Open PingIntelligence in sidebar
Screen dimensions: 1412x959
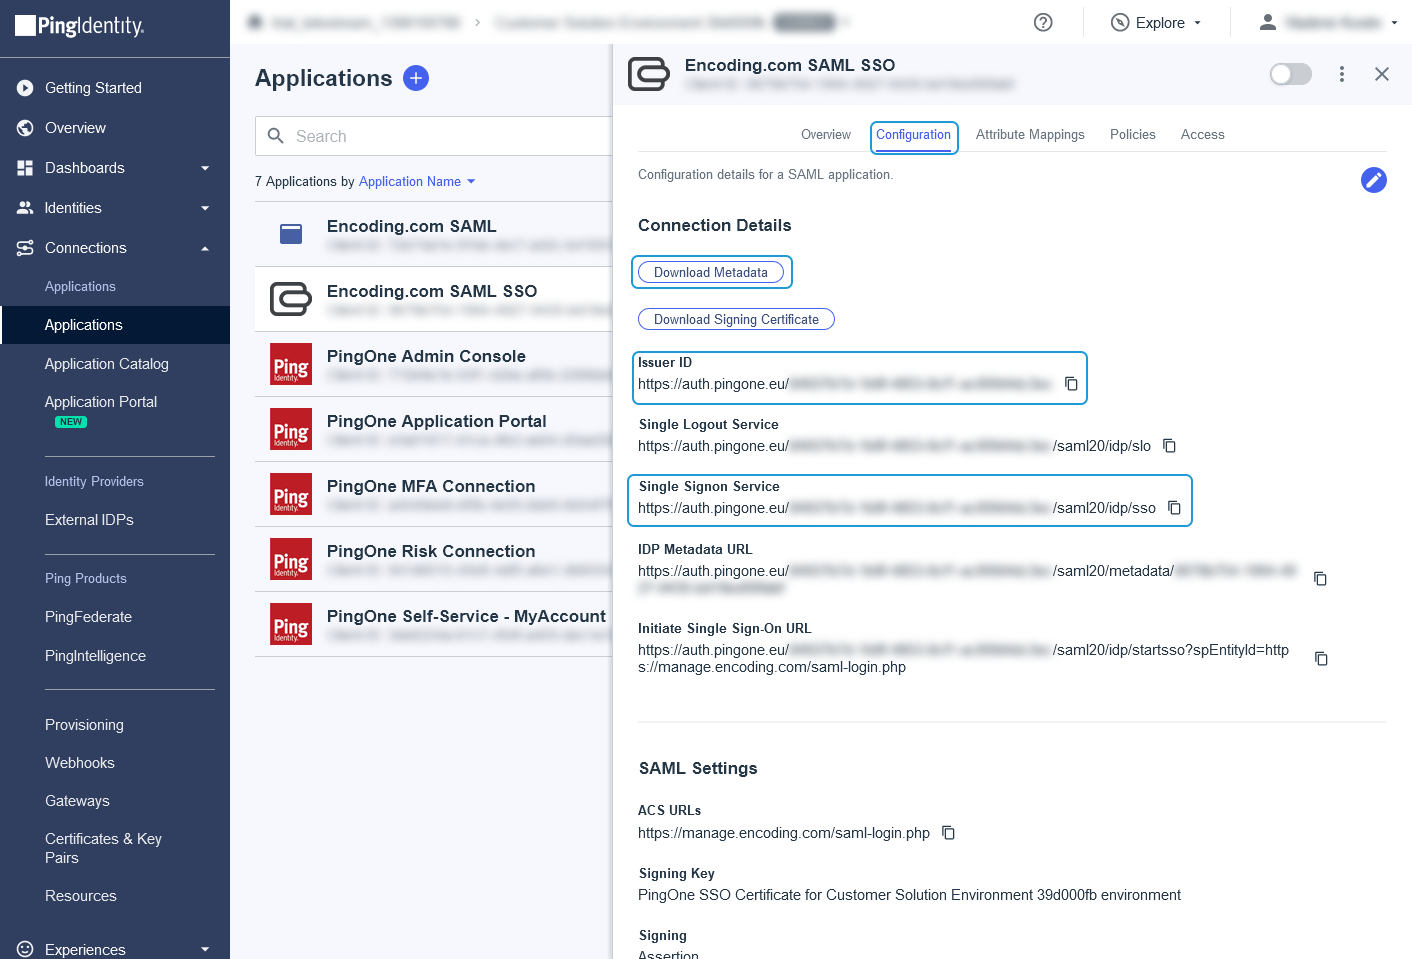95,656
